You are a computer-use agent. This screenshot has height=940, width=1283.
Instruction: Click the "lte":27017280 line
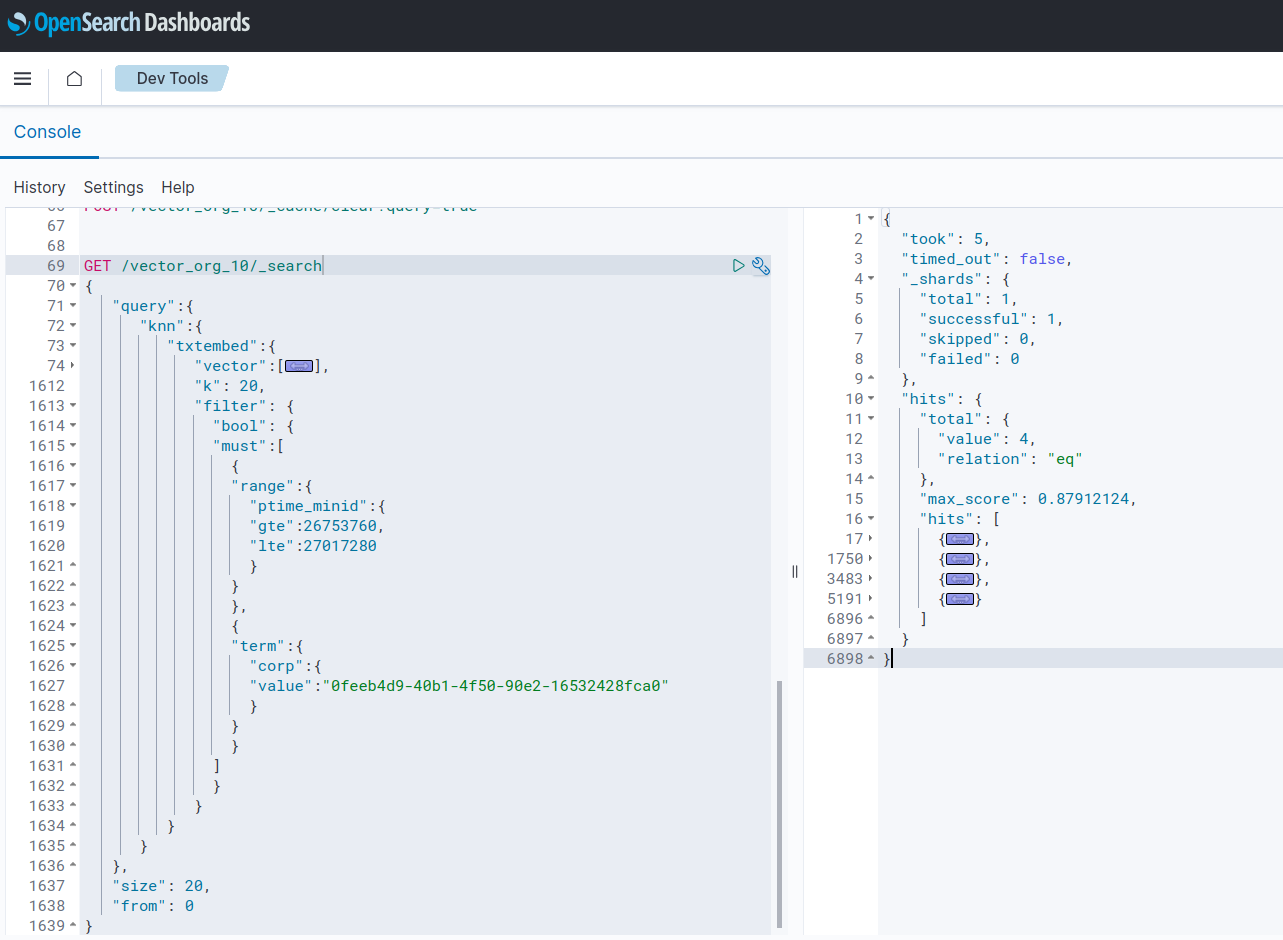313,546
